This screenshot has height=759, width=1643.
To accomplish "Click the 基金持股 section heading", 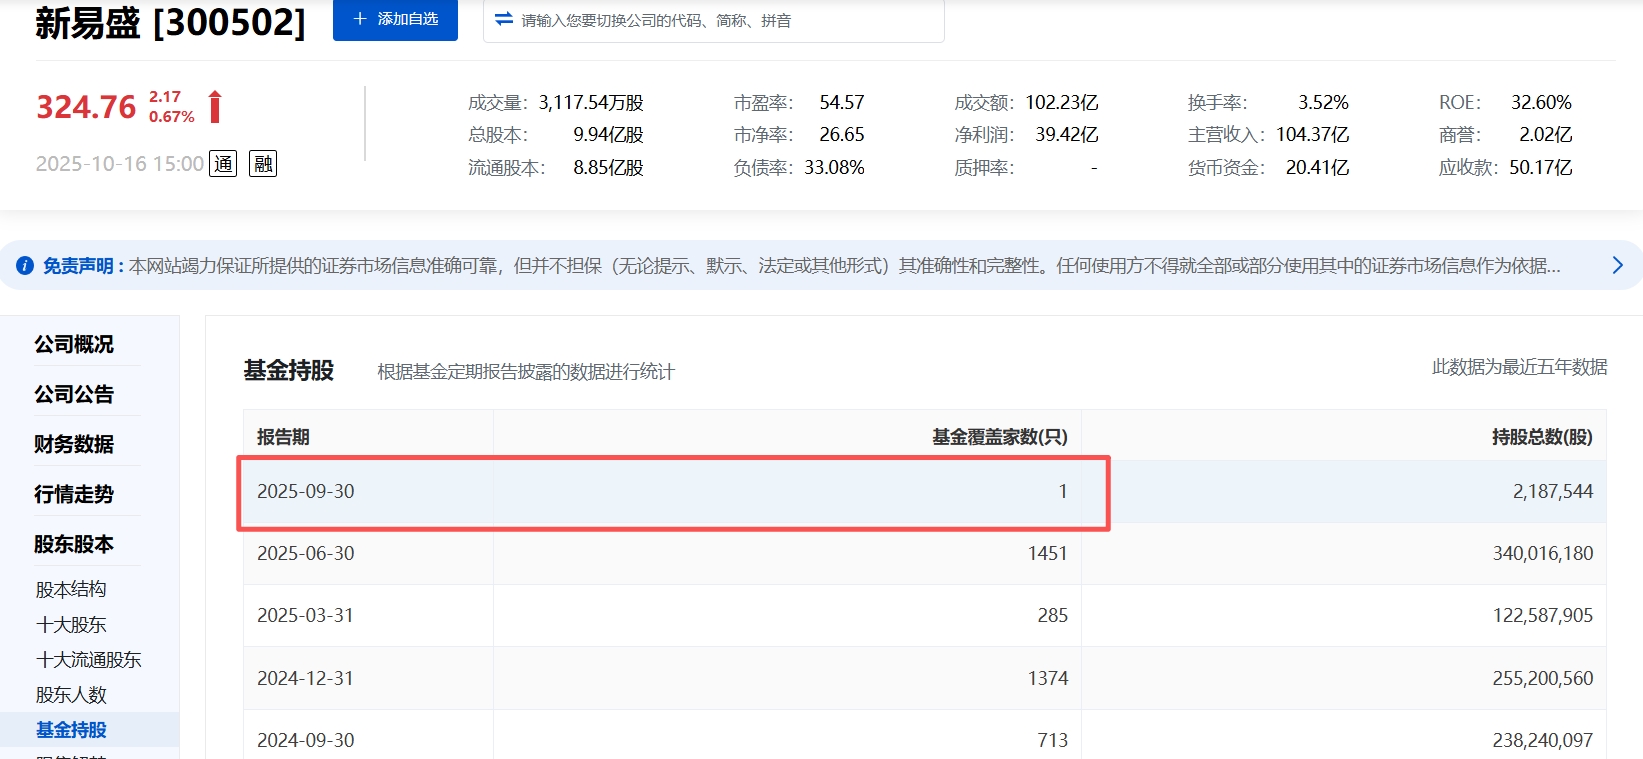I will tap(289, 370).
